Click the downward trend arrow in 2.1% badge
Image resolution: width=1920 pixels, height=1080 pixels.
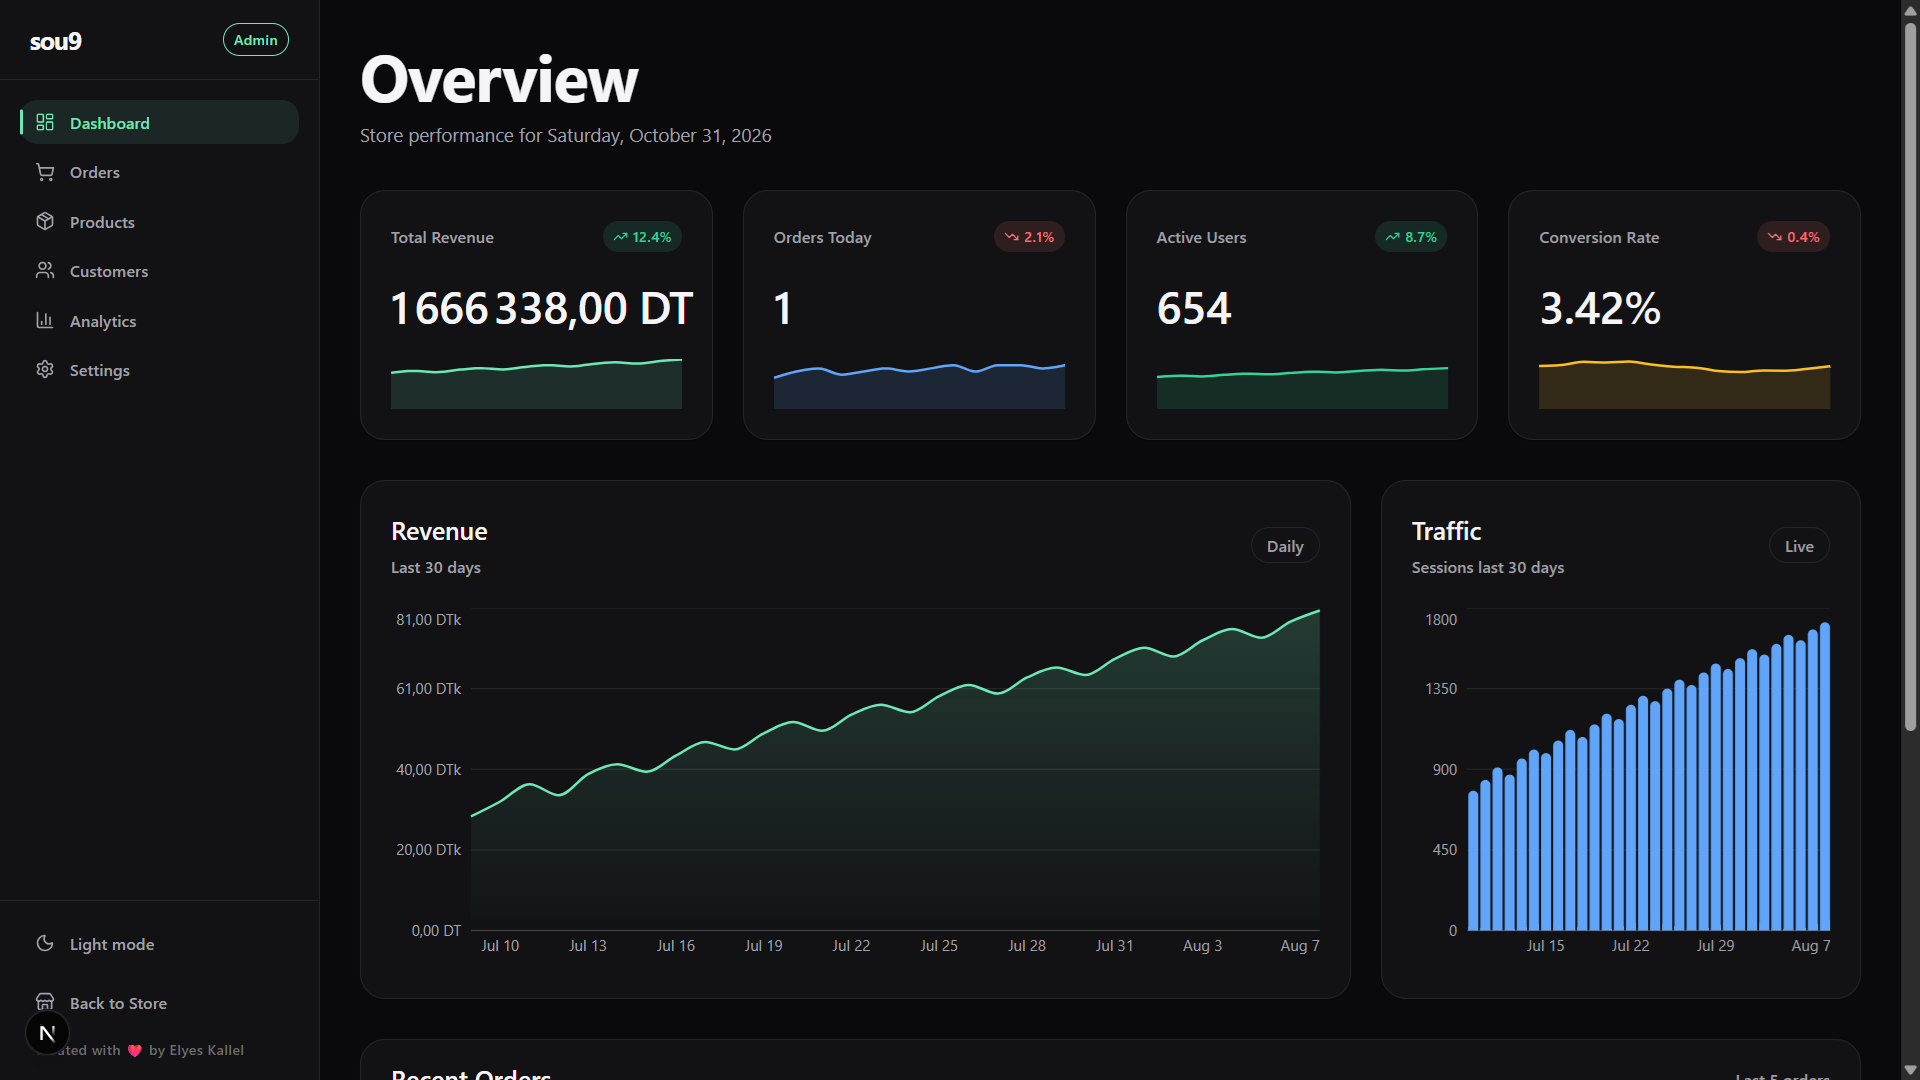(1012, 237)
